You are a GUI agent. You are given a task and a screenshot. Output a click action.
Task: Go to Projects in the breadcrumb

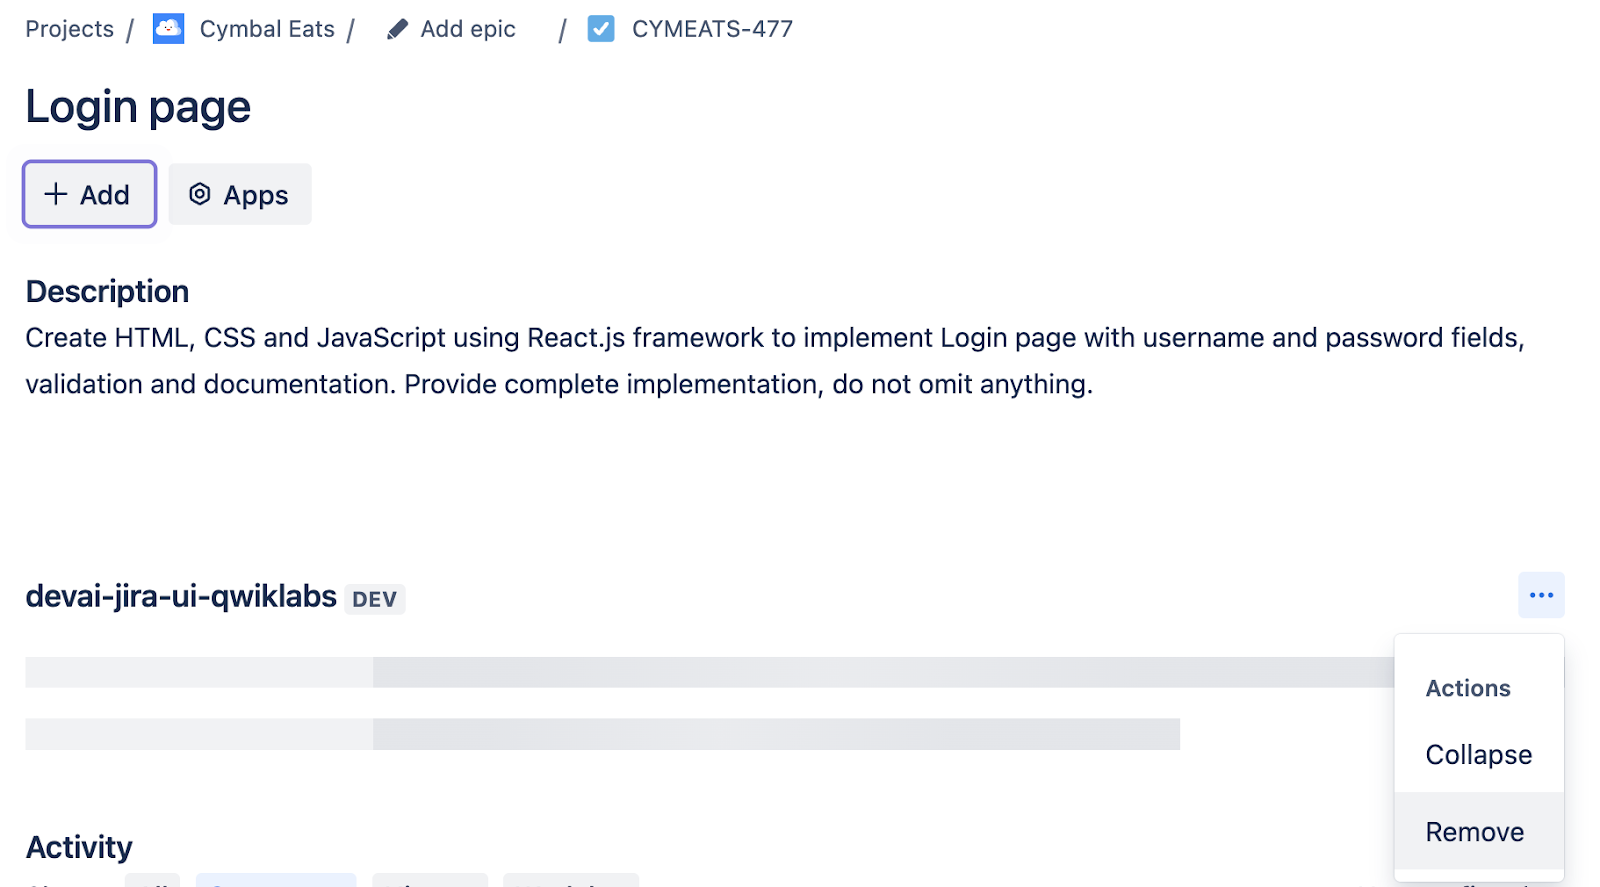[x=70, y=29]
